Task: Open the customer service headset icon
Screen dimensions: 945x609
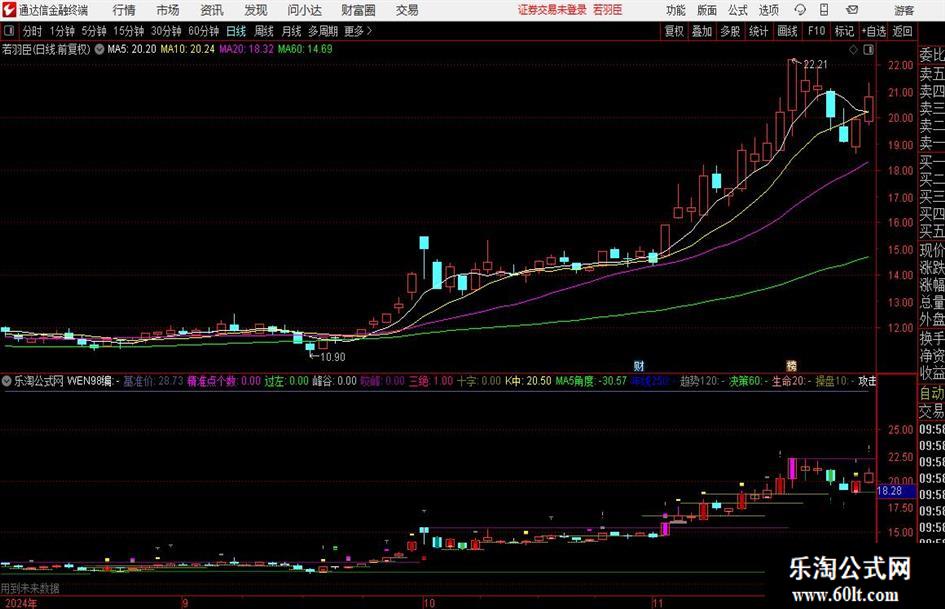Action: point(800,10)
